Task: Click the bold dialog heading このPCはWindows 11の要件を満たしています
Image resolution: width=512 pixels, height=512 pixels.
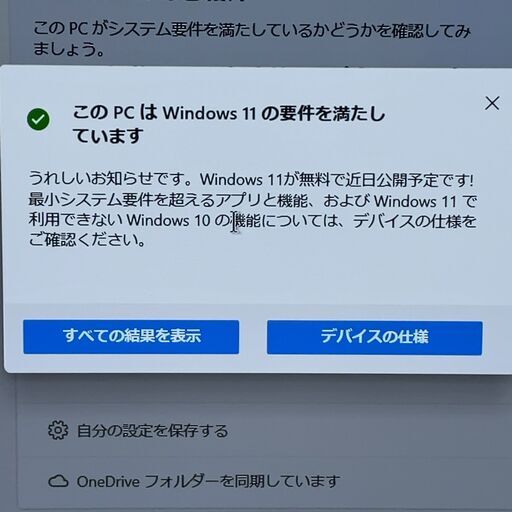Action: [229, 124]
